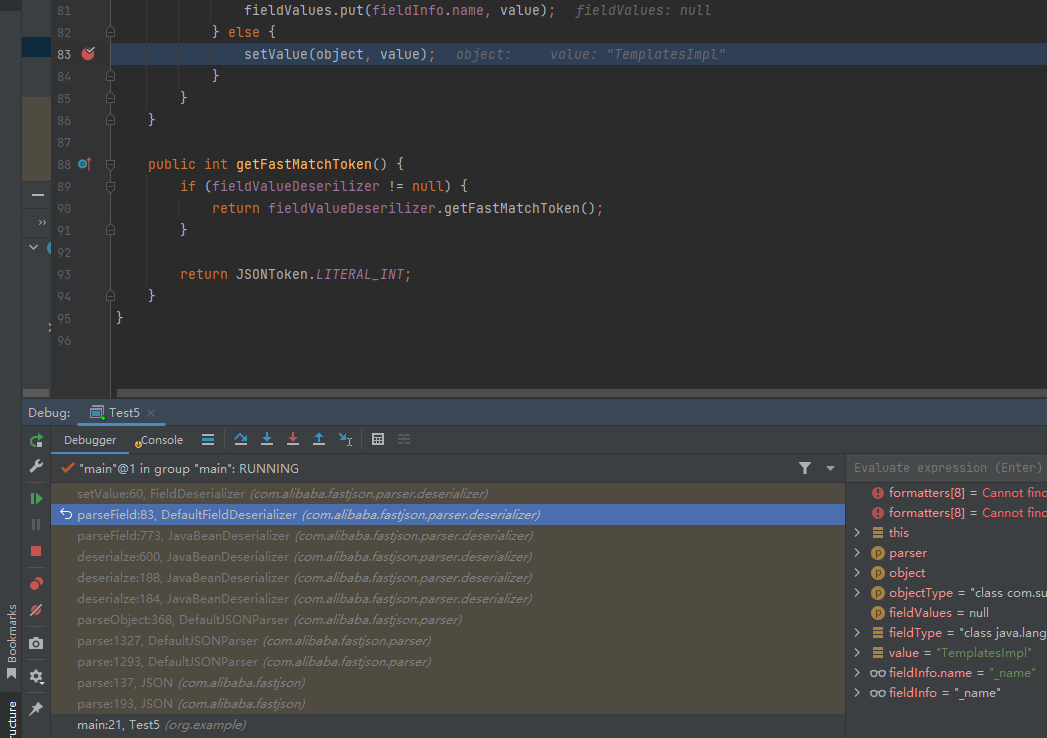Image resolution: width=1047 pixels, height=738 pixels.
Task: Click the double-chevron more icon in left panel
Action: coord(42,222)
